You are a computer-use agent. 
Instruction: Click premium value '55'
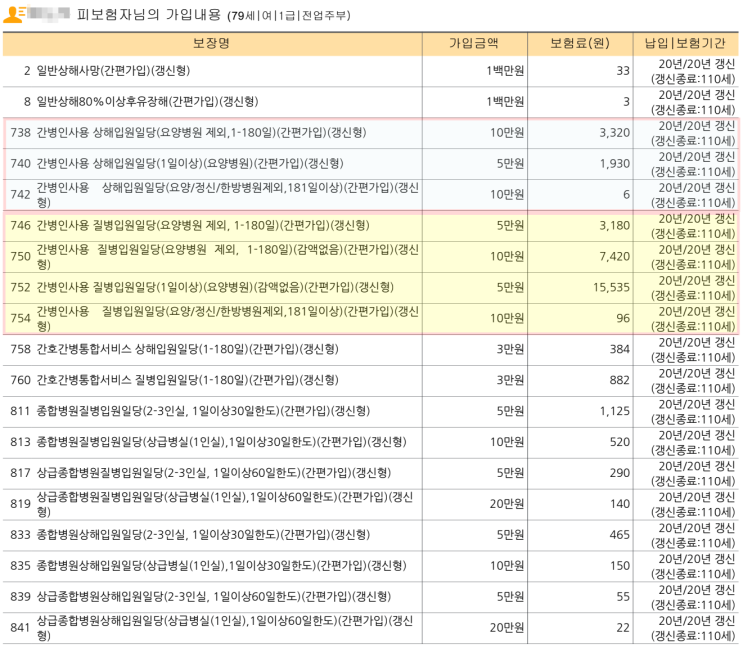point(623,597)
